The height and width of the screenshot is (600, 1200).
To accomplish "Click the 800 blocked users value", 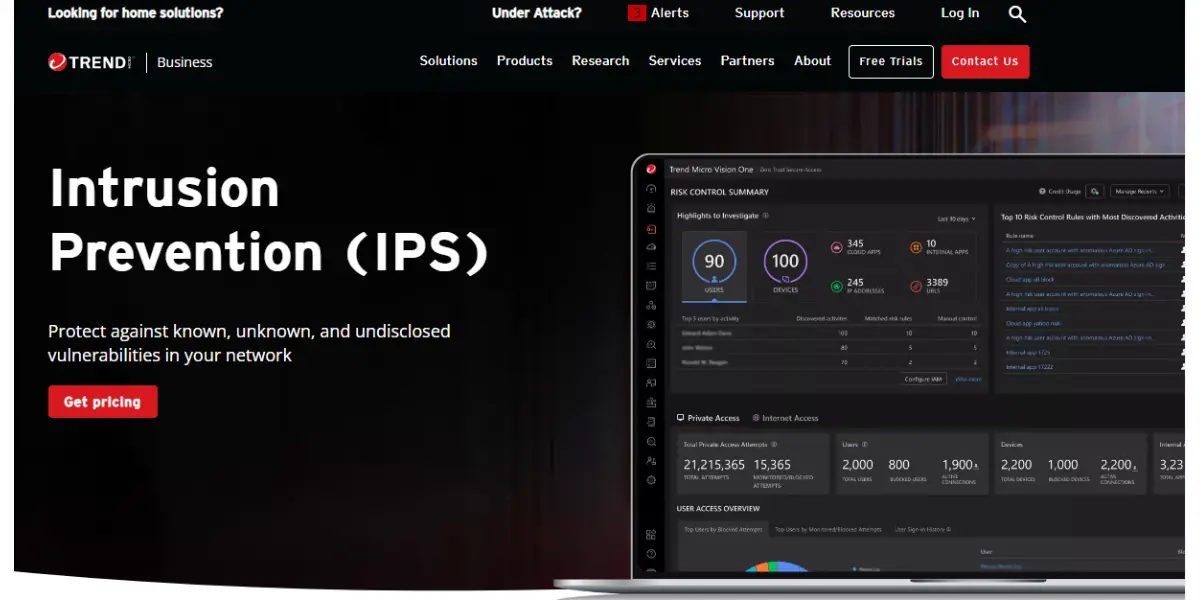I will click(899, 465).
